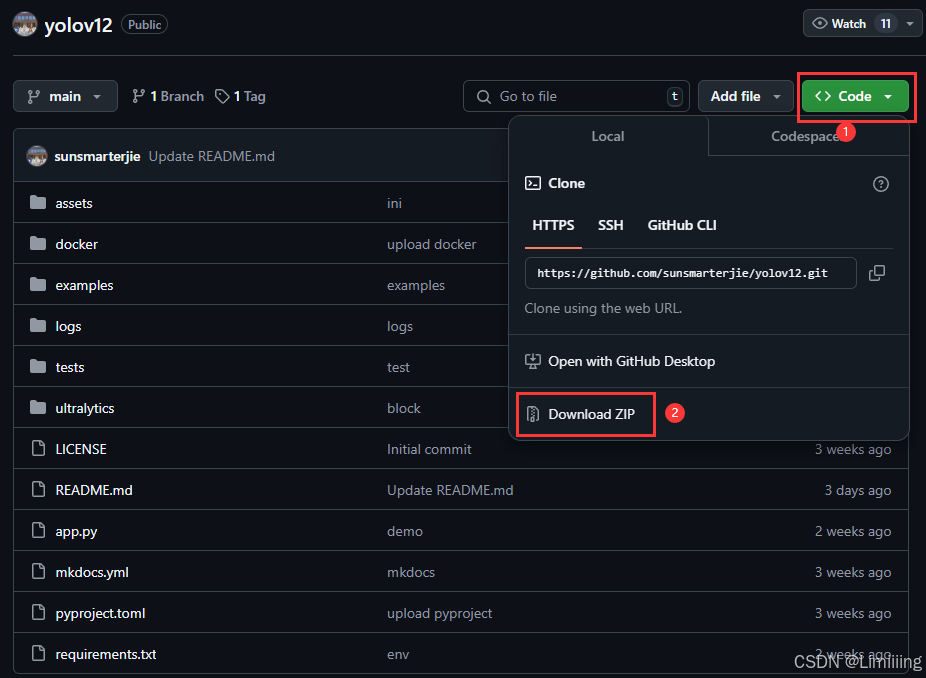Click the Watch eye icon
The image size is (926, 678).
tap(820, 24)
